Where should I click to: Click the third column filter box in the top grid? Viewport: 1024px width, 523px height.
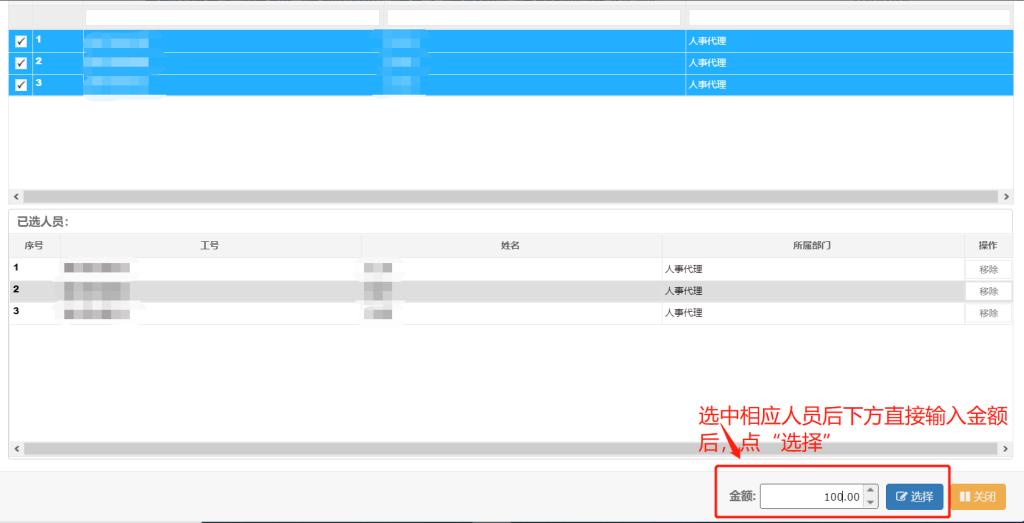tap(848, 17)
